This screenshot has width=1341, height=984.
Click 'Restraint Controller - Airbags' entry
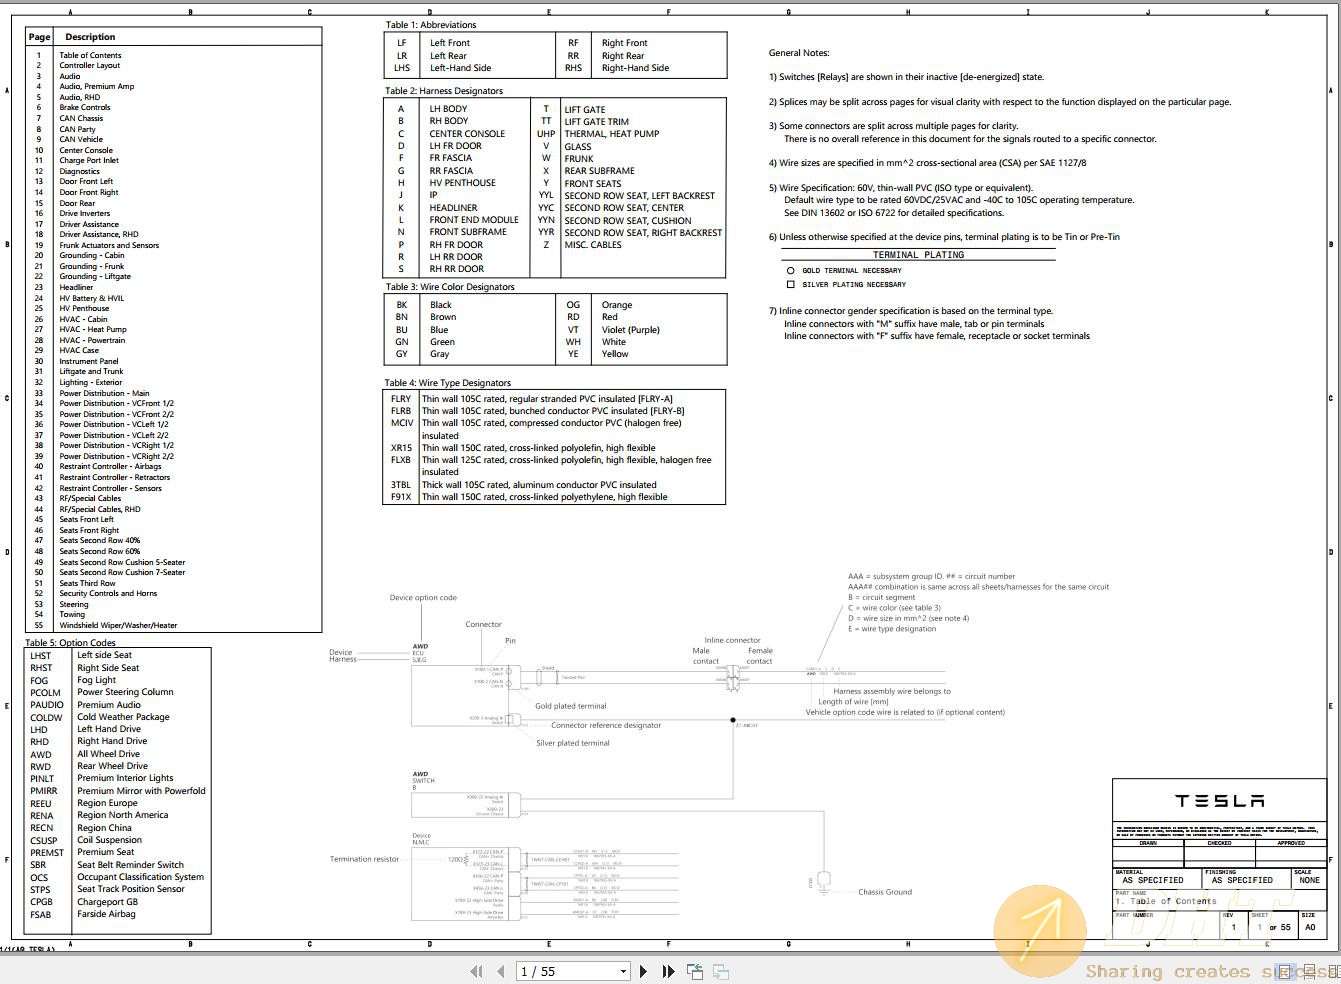point(110,467)
